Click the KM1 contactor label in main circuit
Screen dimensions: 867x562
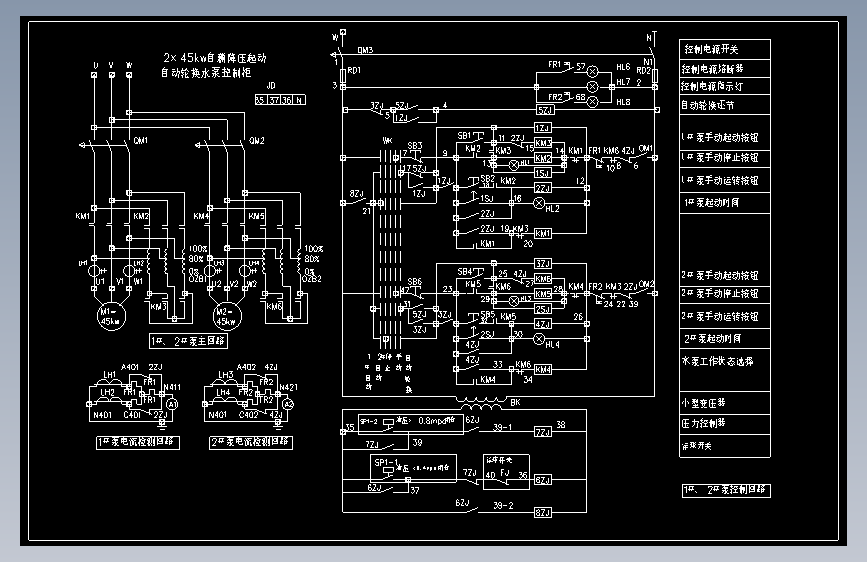click(82, 216)
